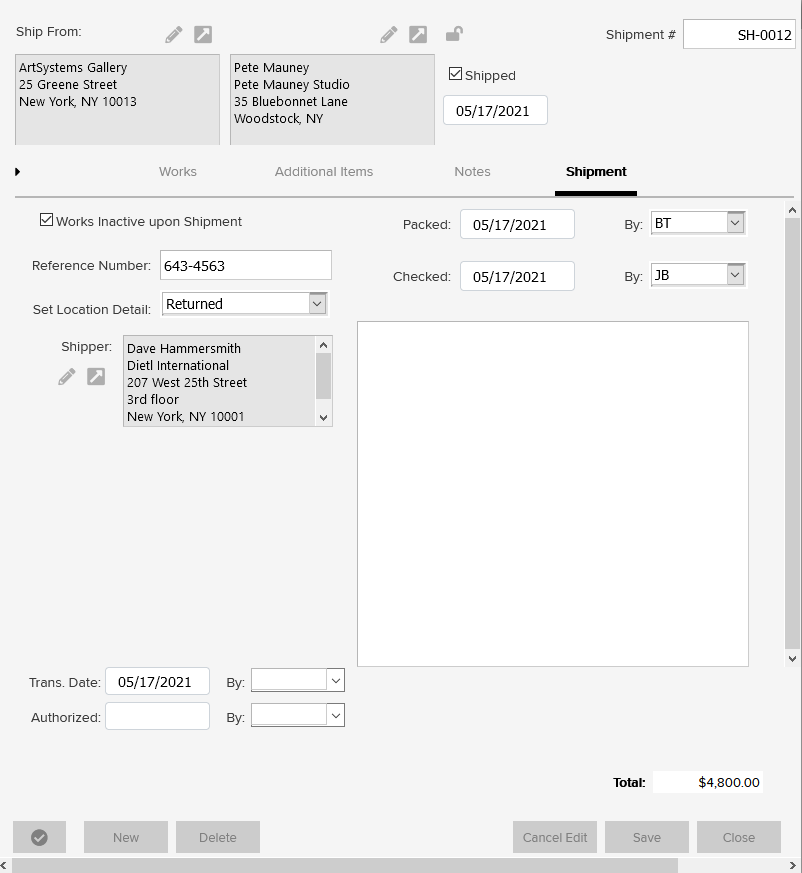Expand the left-side disclosure triangle by tabs
The height and width of the screenshot is (873, 802).
(18, 172)
